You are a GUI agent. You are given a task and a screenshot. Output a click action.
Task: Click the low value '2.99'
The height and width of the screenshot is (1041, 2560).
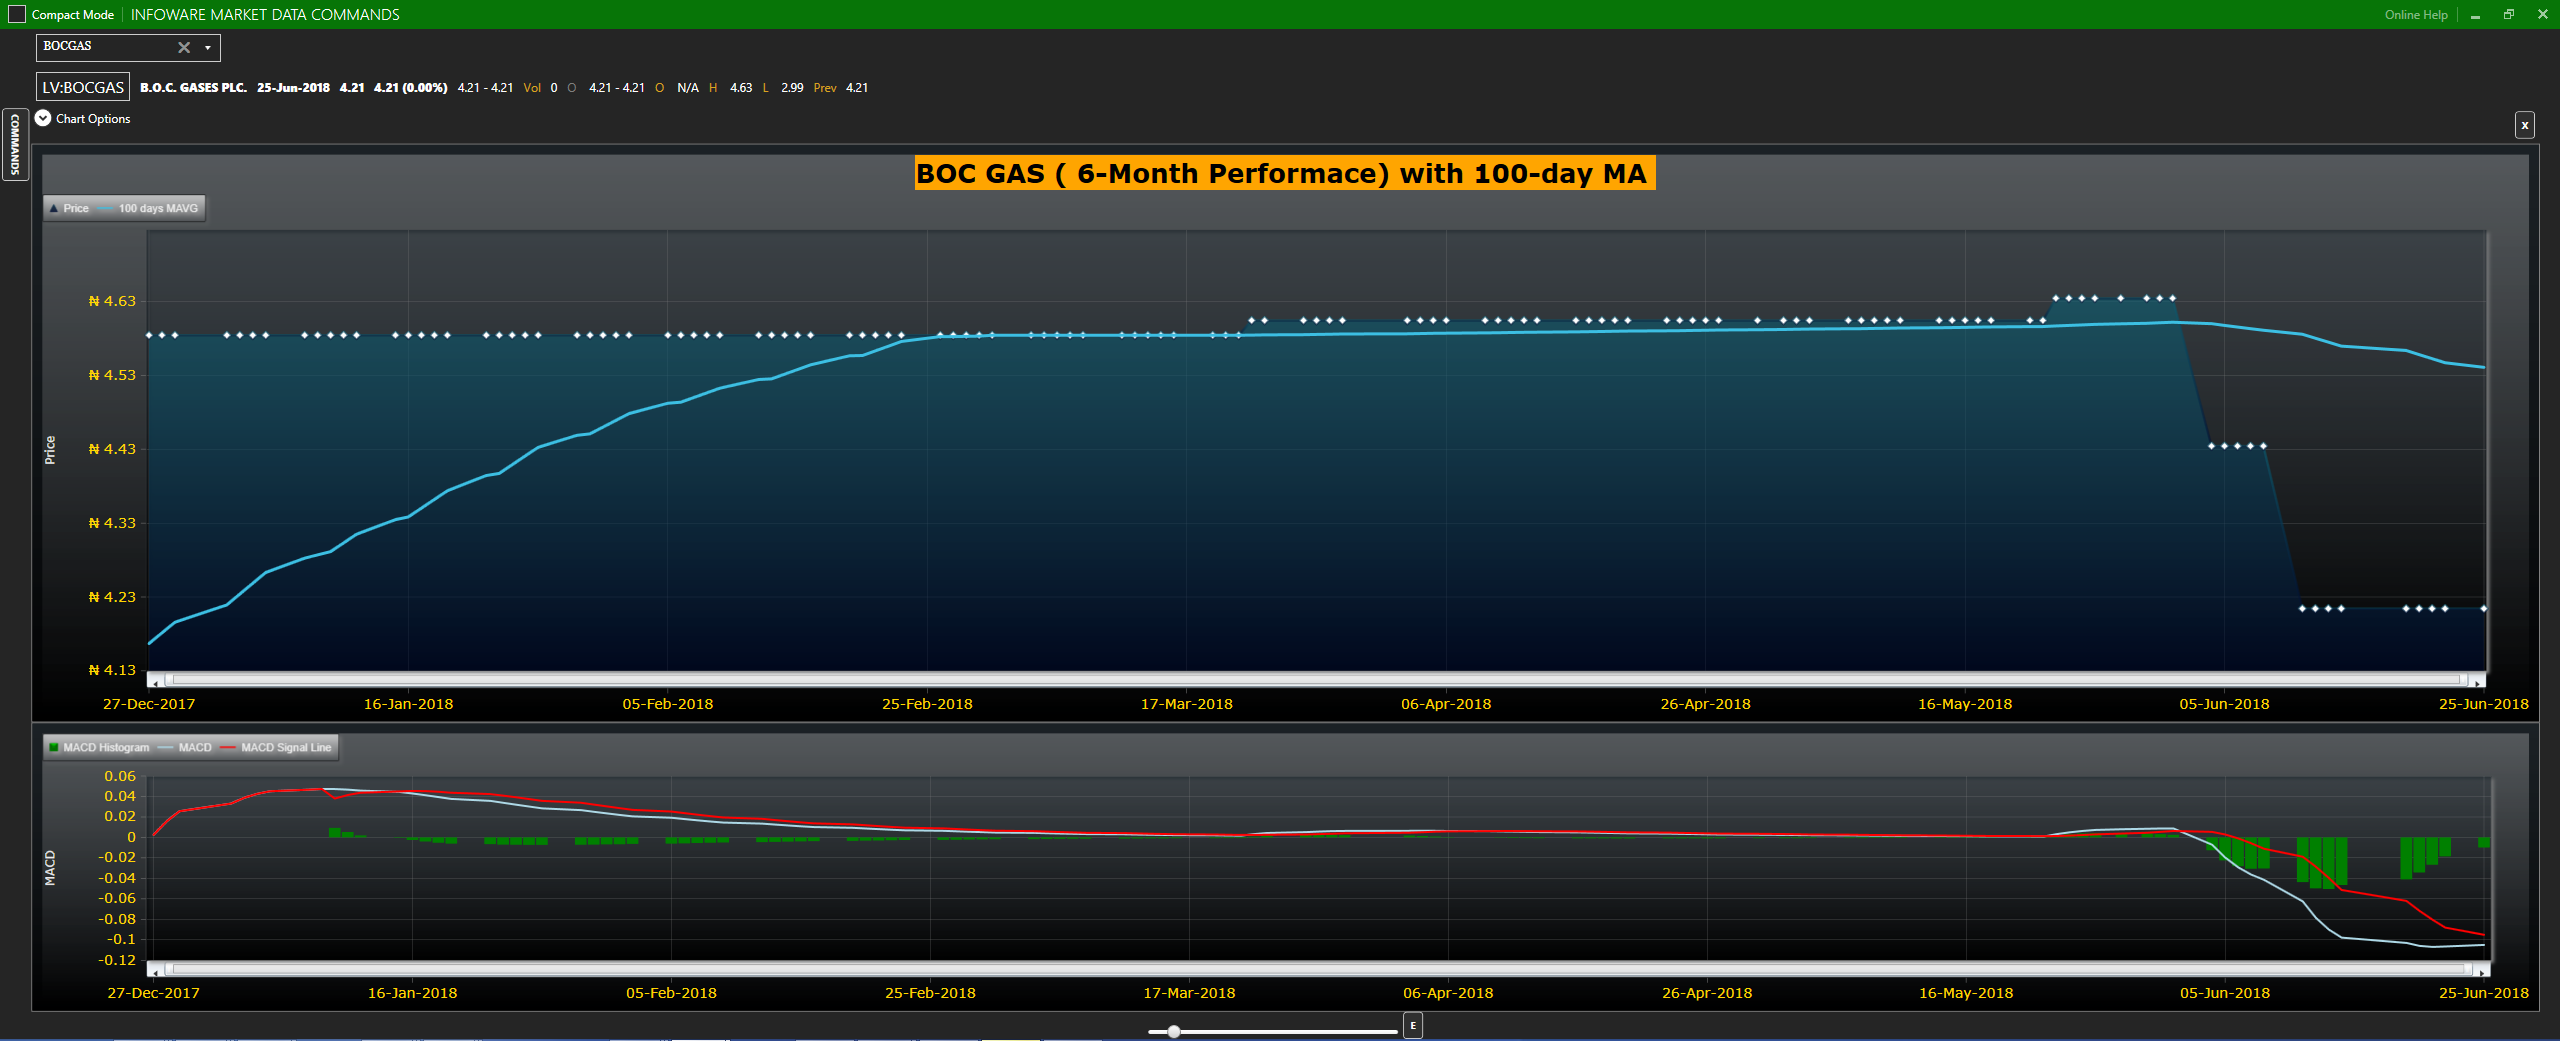[792, 88]
